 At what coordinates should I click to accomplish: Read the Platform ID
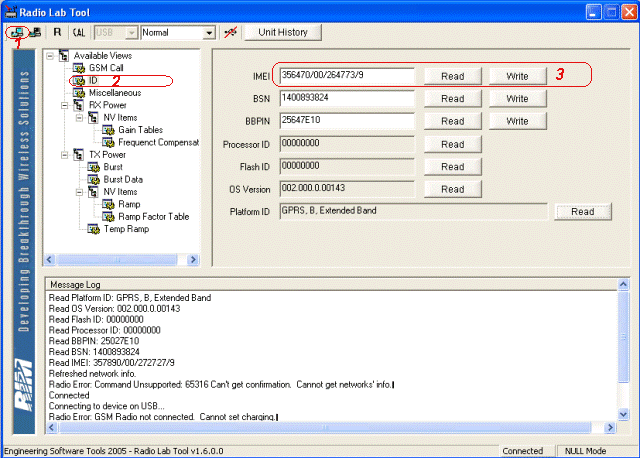point(582,211)
